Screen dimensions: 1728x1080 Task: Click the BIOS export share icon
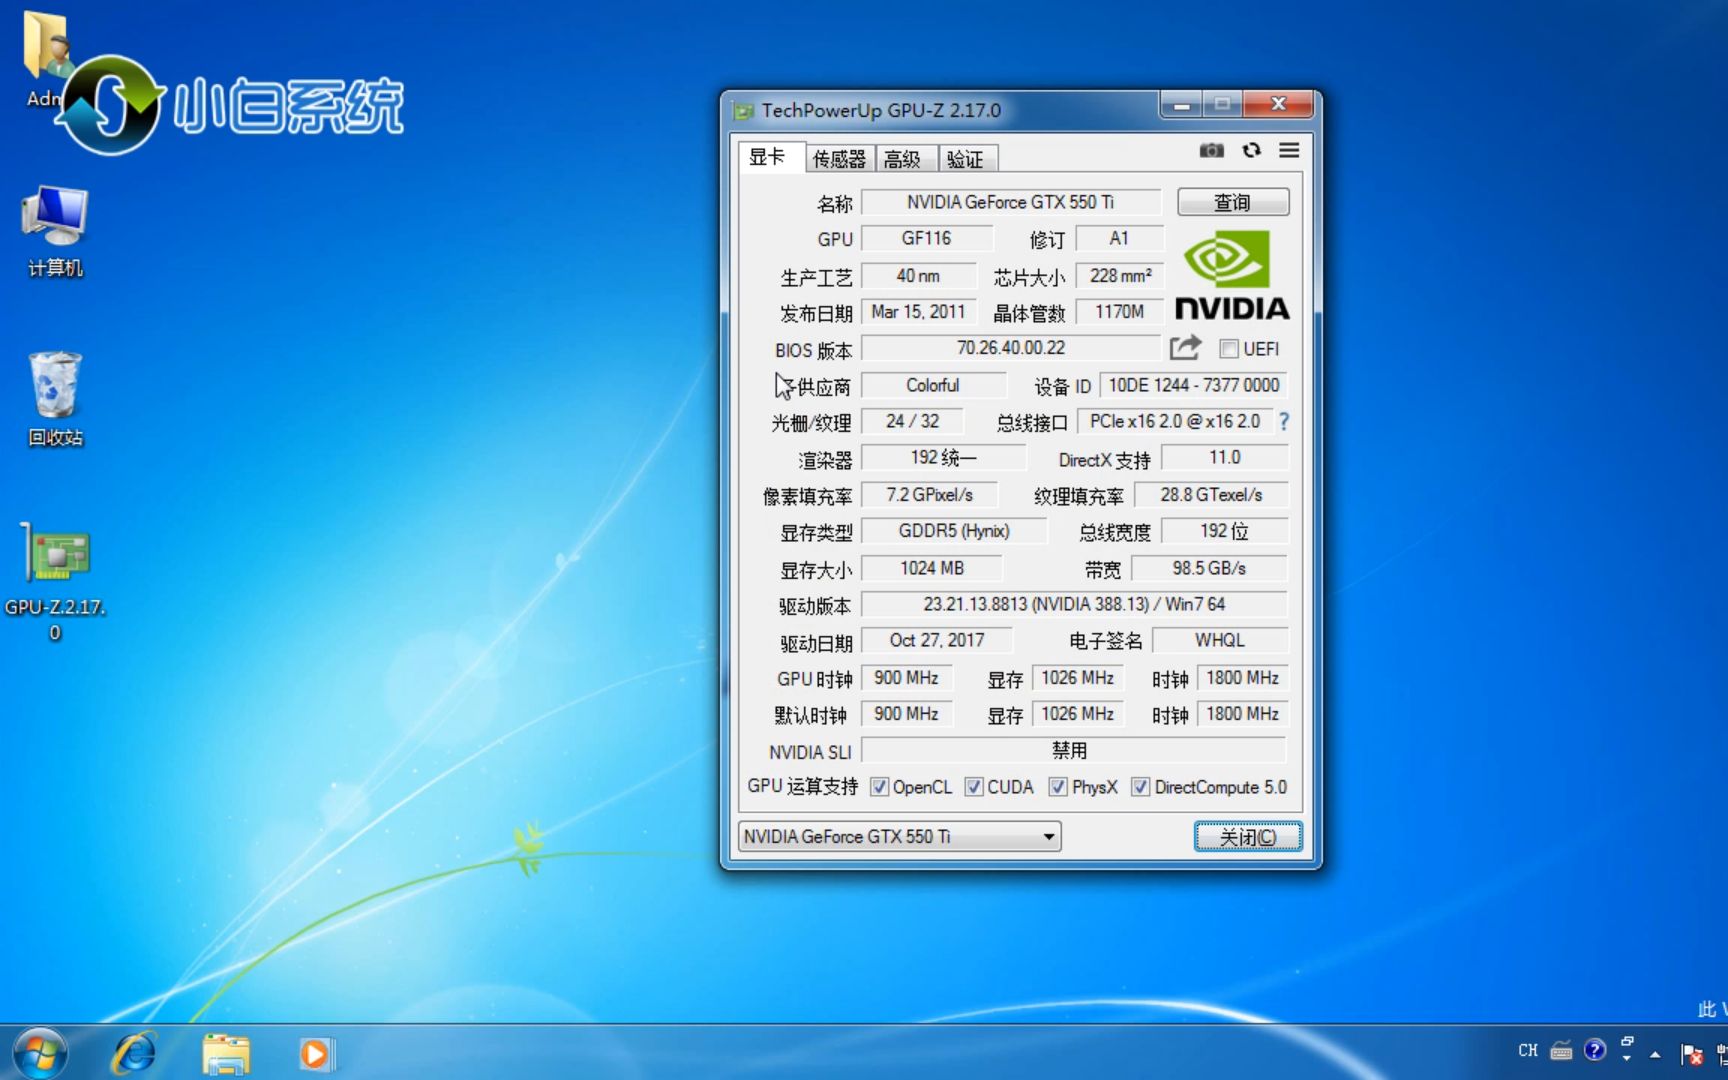(1185, 348)
